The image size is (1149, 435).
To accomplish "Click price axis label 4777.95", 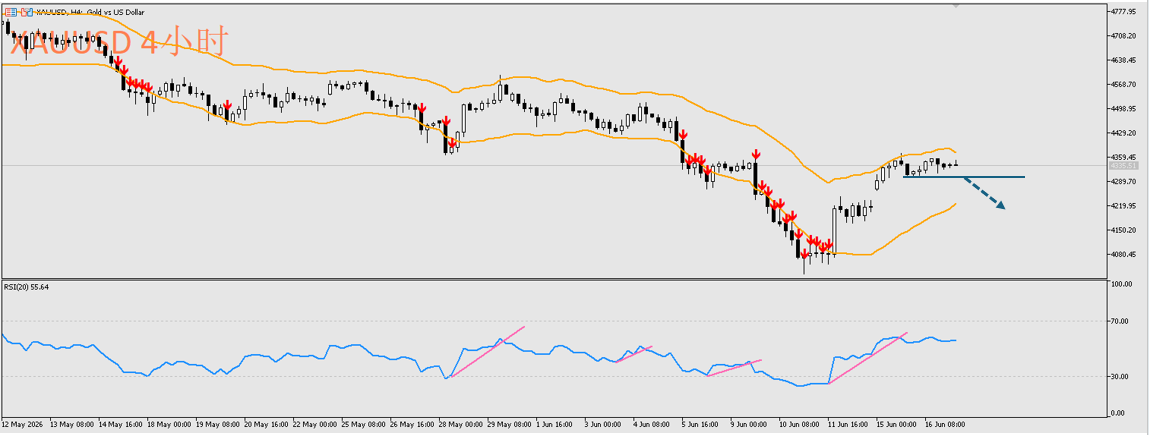I will pyautogui.click(x=1122, y=12).
